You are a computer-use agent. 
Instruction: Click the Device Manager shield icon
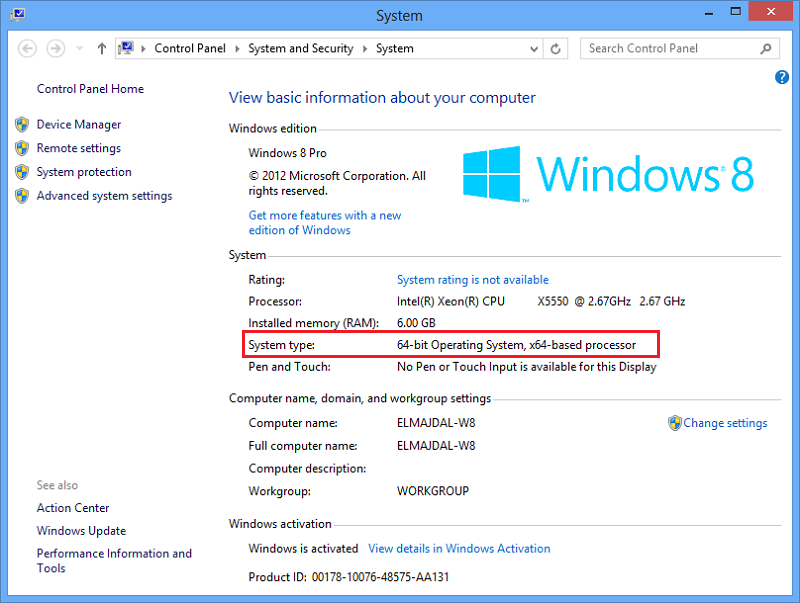pyautogui.click(x=22, y=124)
